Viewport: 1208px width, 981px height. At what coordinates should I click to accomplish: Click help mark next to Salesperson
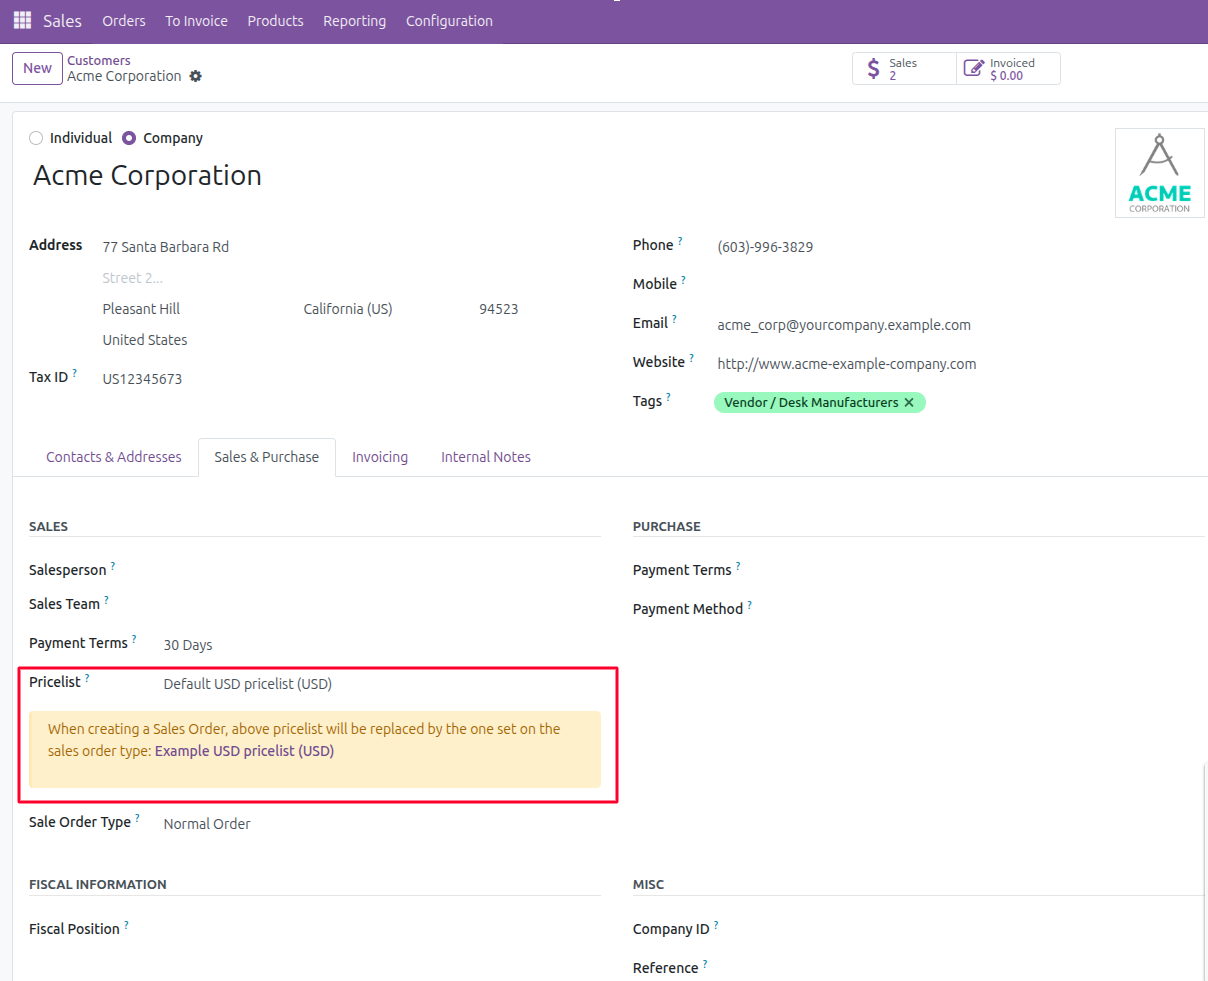pyautogui.click(x=113, y=566)
